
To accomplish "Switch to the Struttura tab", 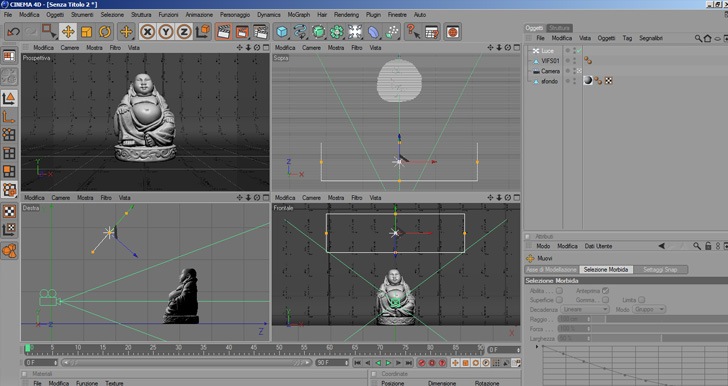I will tap(559, 28).
